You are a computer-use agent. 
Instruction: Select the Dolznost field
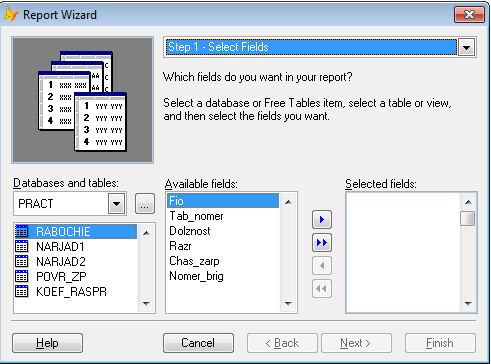click(x=223, y=231)
